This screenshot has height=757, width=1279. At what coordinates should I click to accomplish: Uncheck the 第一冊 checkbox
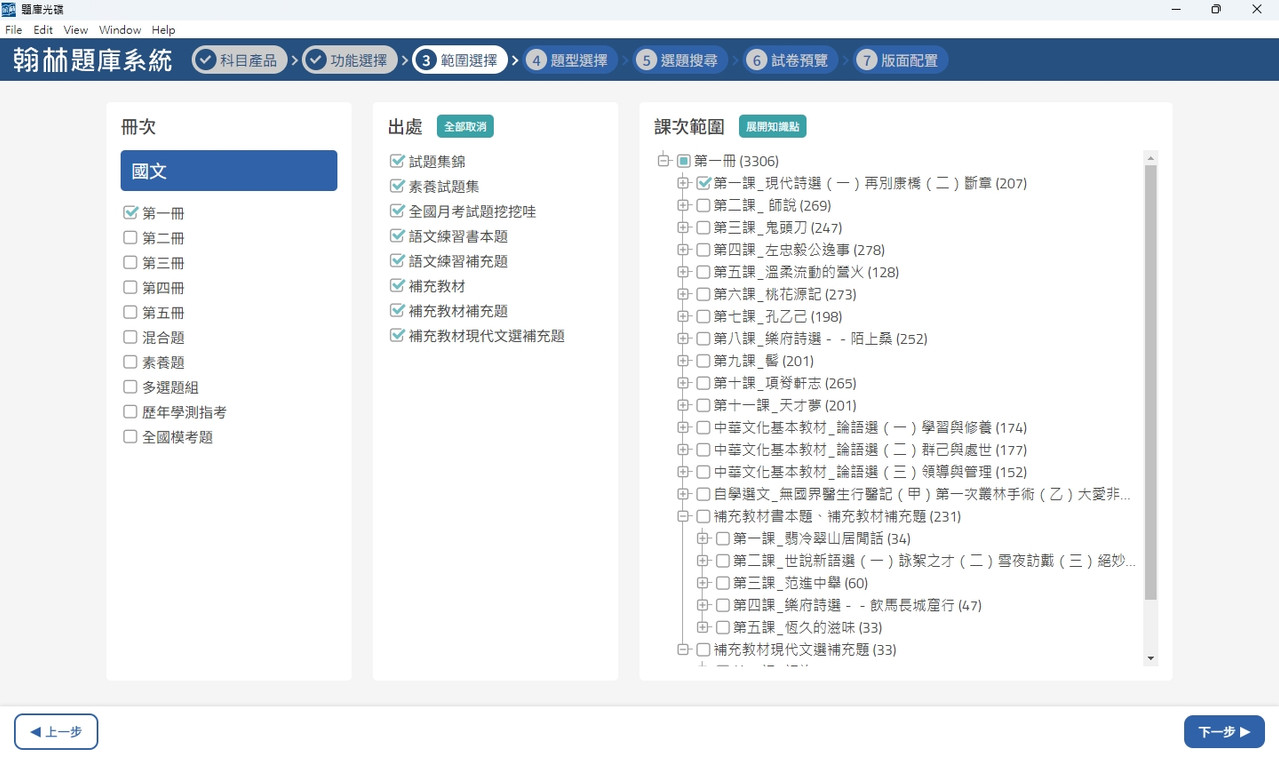130,213
